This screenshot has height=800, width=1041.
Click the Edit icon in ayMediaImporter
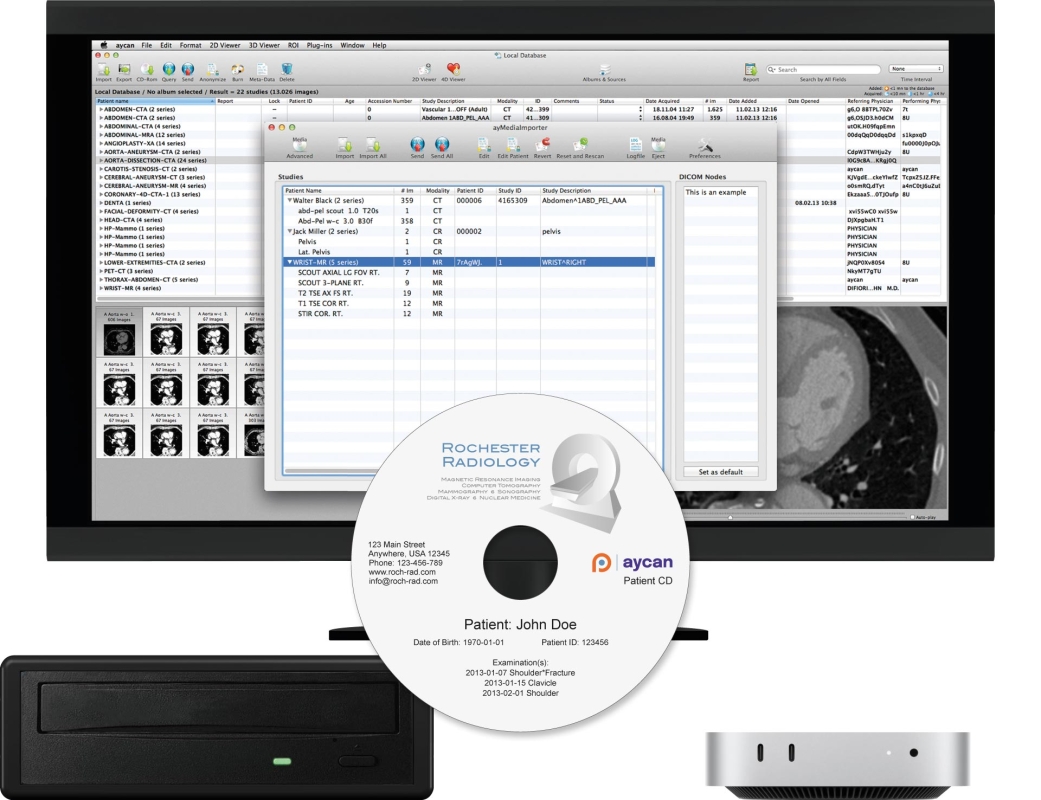(484, 145)
